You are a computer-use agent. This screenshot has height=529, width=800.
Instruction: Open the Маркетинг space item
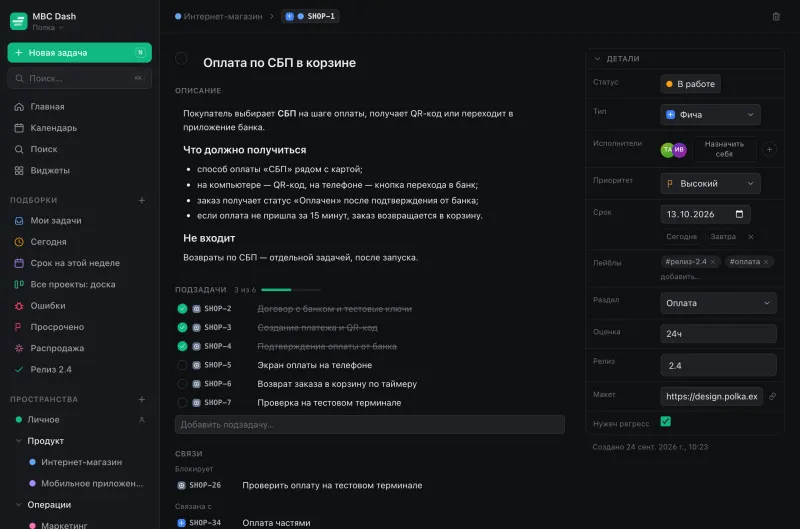point(64,525)
